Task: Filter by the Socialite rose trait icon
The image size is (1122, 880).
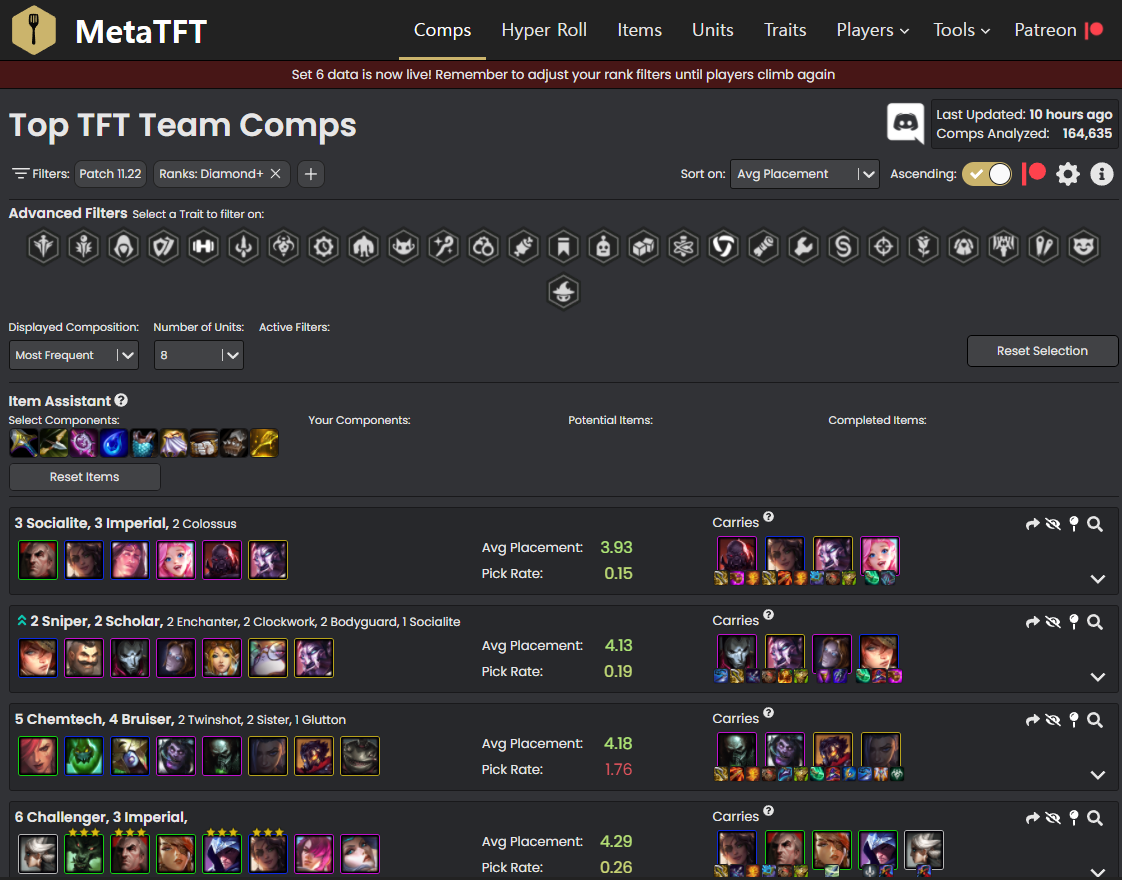Action: 924,247
